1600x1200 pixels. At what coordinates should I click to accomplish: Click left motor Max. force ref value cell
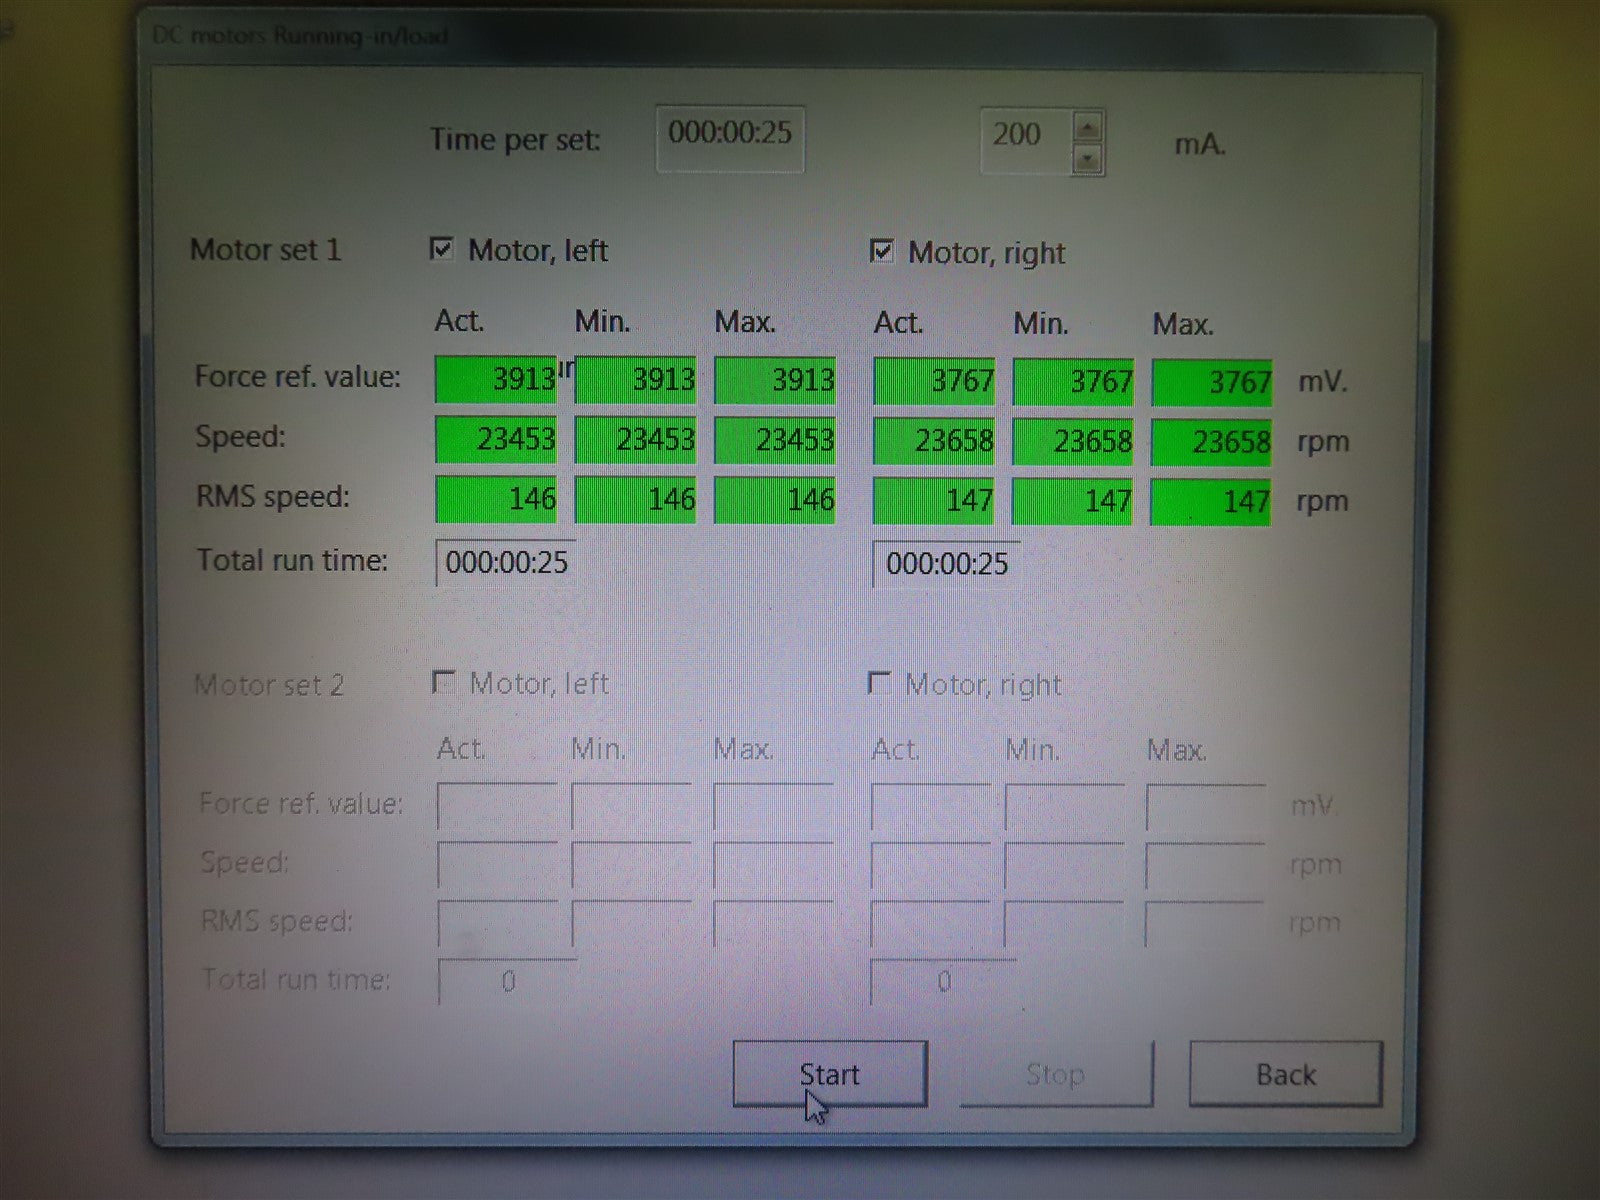pyautogui.click(x=775, y=380)
